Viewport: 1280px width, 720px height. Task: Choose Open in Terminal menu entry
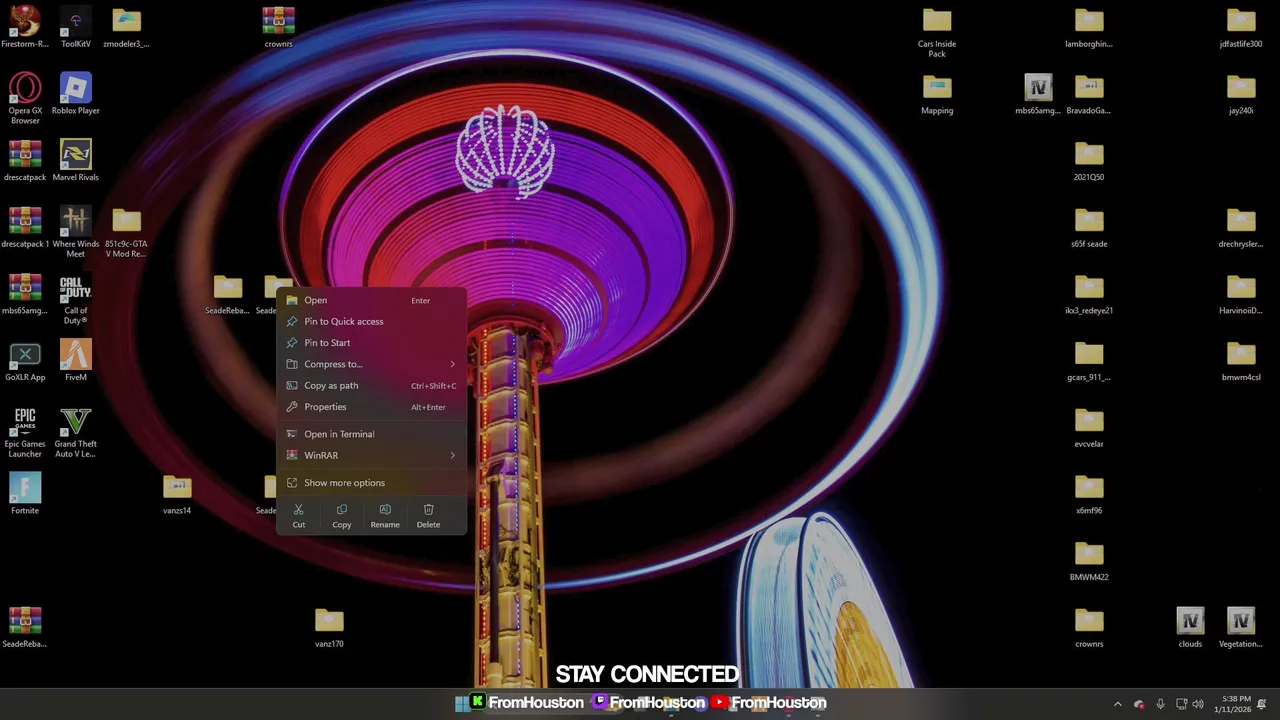(371, 434)
